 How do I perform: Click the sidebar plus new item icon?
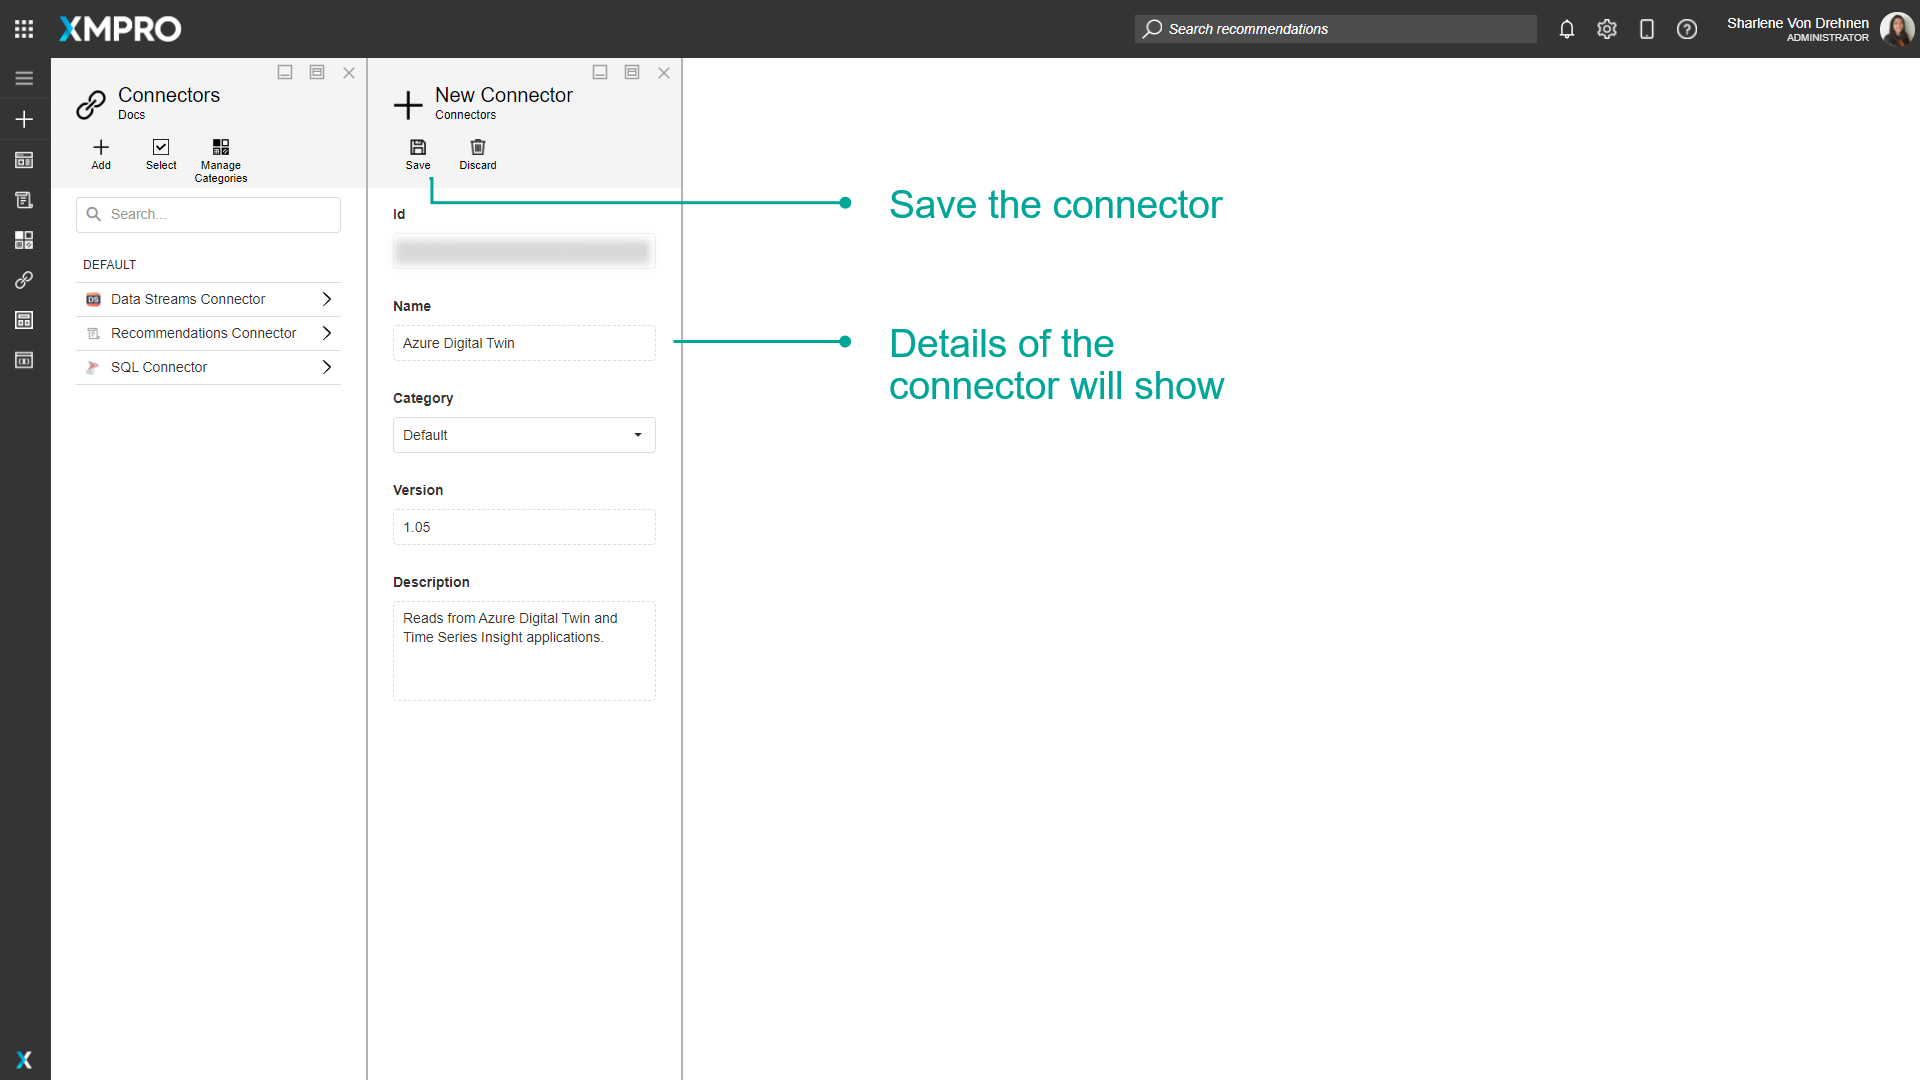click(24, 119)
